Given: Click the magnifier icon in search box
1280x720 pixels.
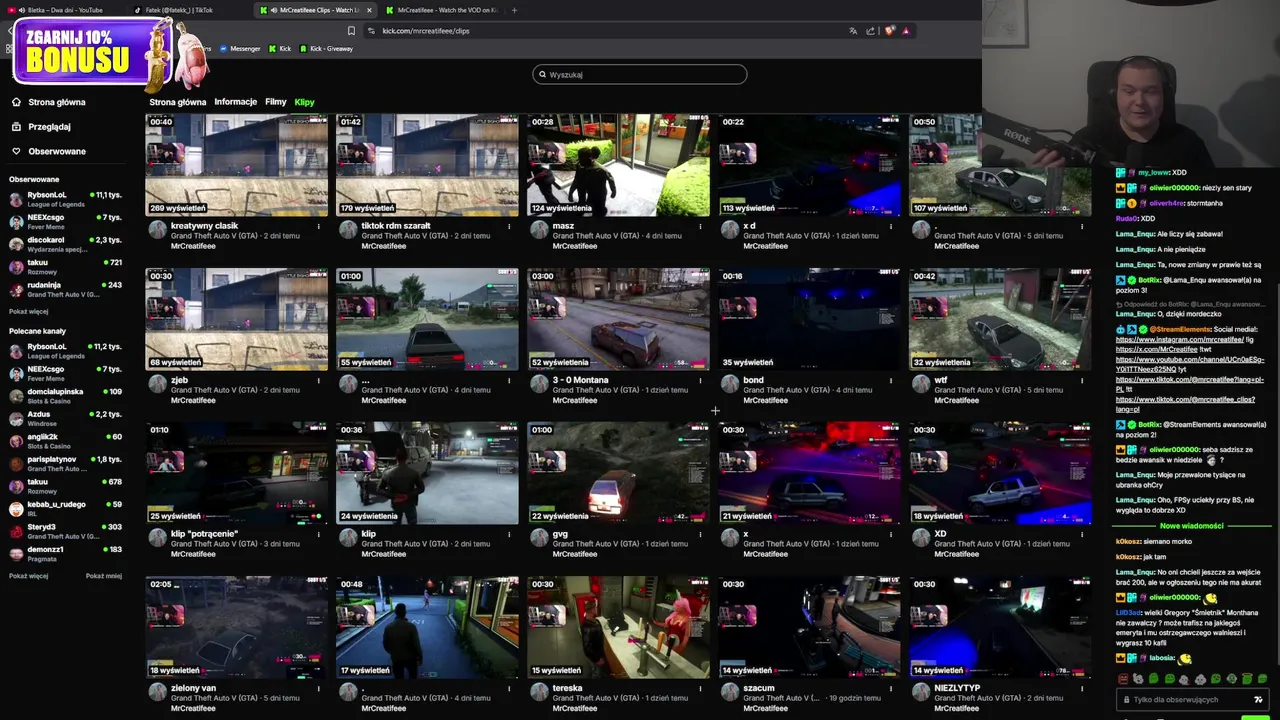Looking at the screenshot, I should 543,74.
